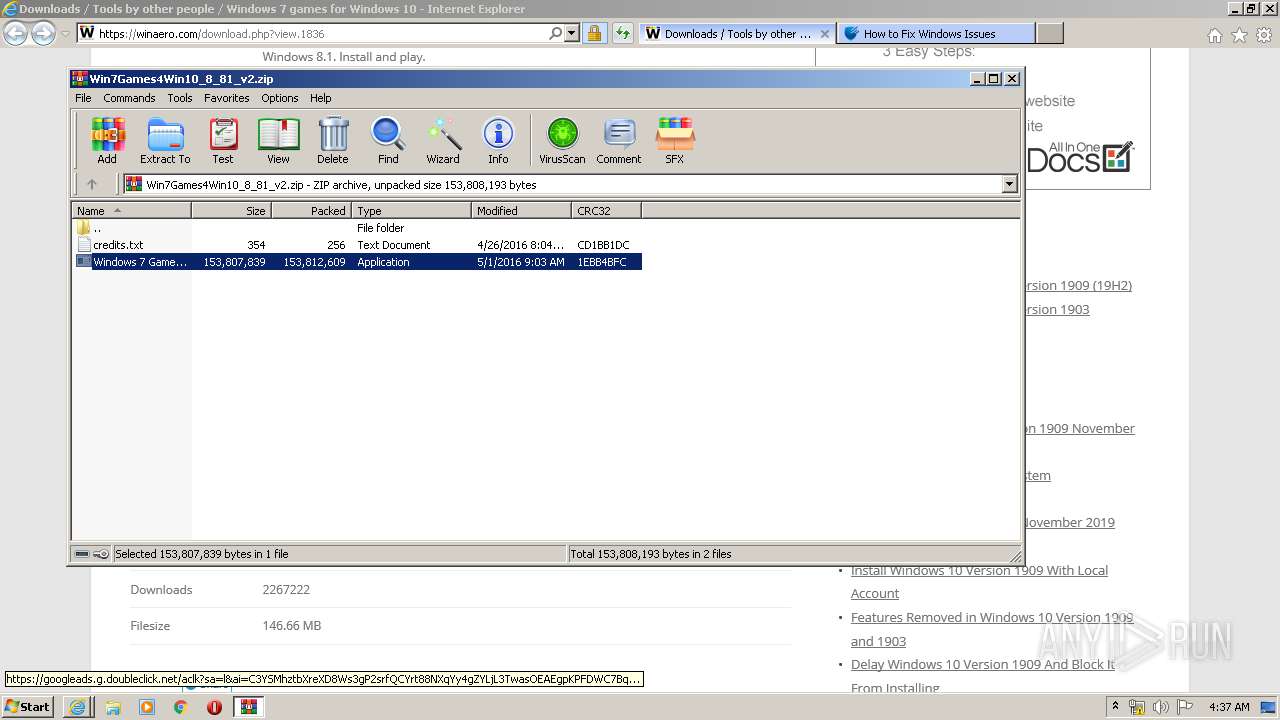Open Chrome from the taskbar
Screen dimensions: 1280x720
coord(181,707)
